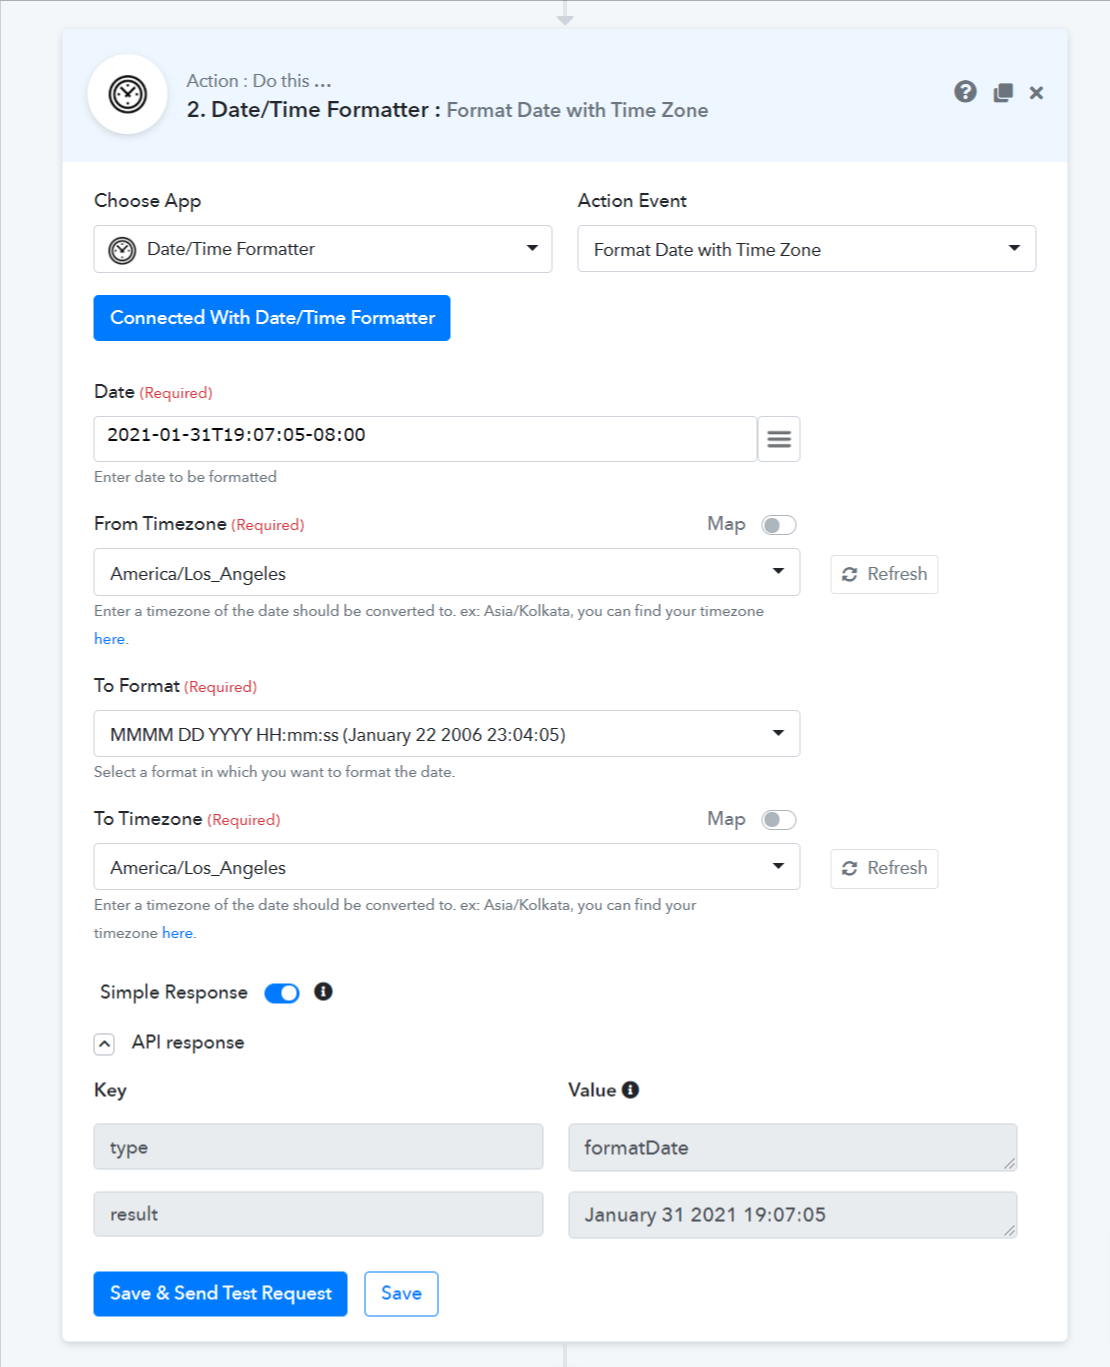Click the Date/Time Formatter clock icon in header
Screen dimensions: 1110x1367
(127, 94)
